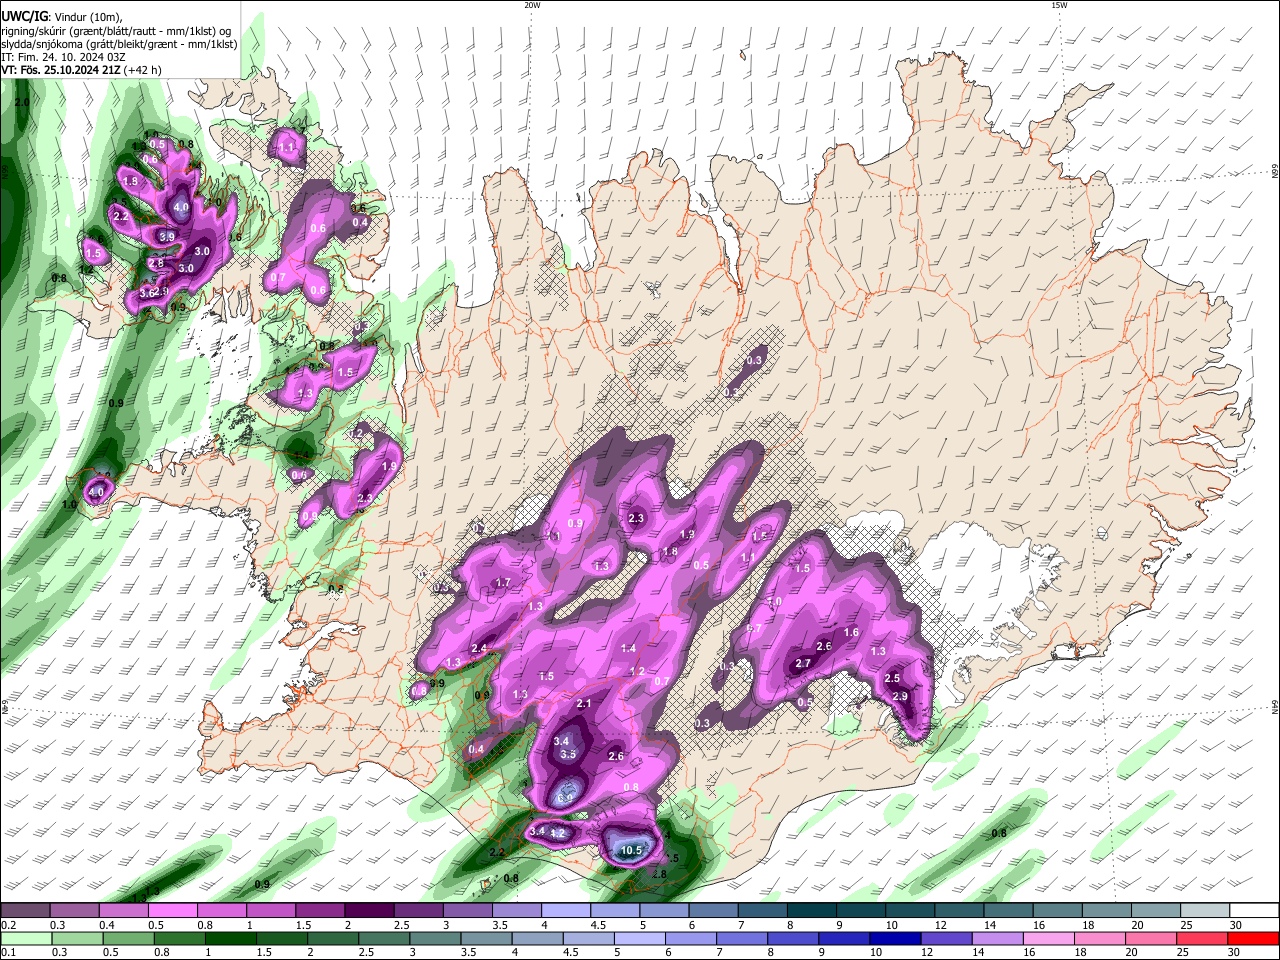
Task: Click the UWC/IG title text
Action: (x=24, y=16)
